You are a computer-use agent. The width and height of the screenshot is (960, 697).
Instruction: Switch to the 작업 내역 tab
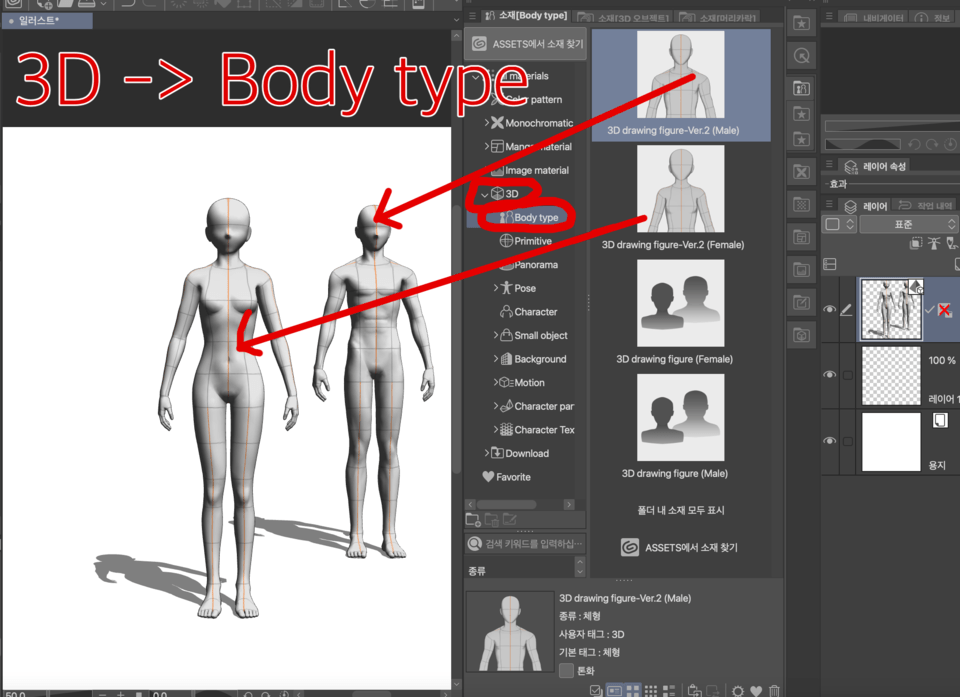point(925,206)
